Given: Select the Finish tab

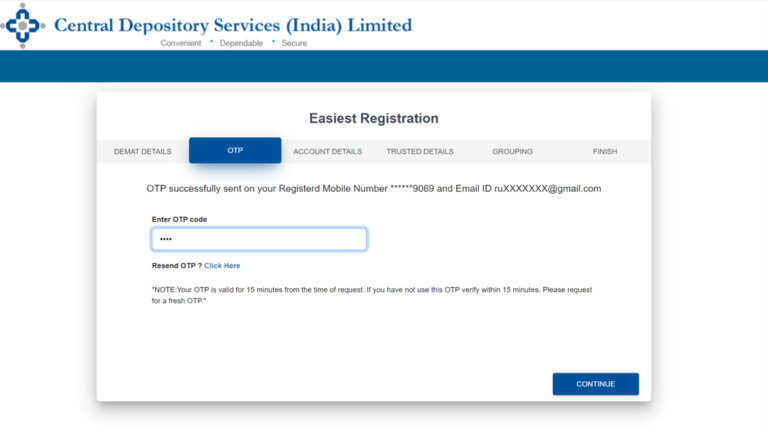Looking at the screenshot, I should tap(605, 151).
